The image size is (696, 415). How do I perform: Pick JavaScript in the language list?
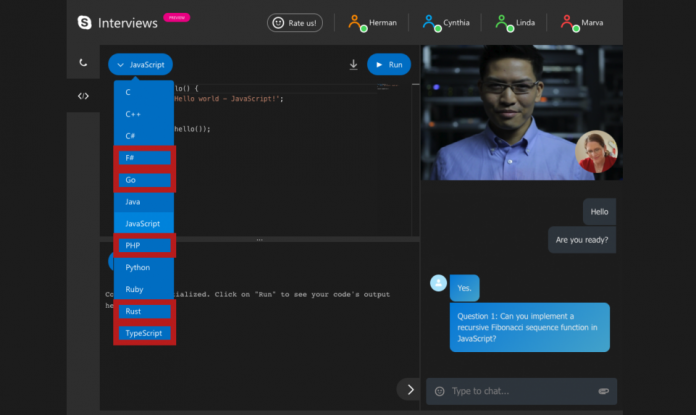point(144,223)
